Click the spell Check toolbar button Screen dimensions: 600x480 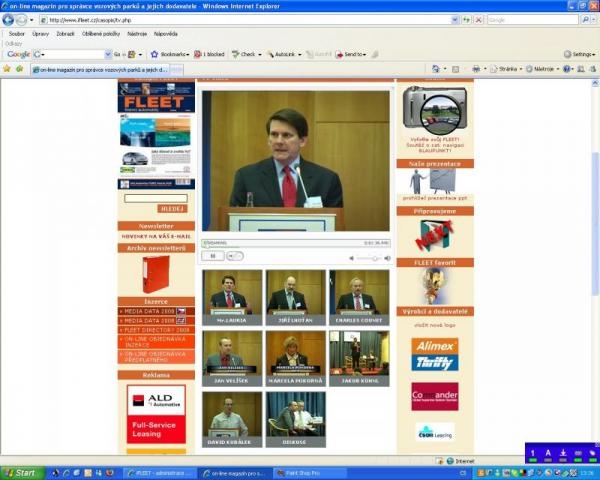pos(246,54)
